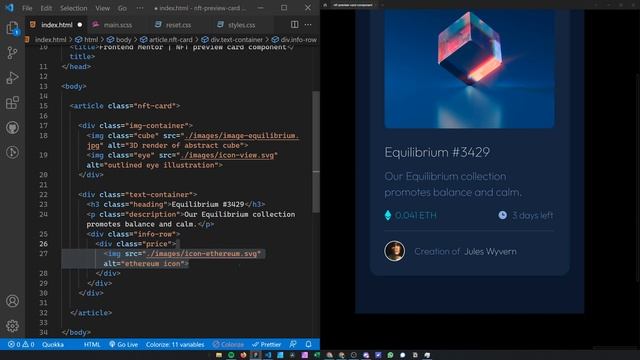Switch to the reset.css tab

pyautogui.click(x=178, y=25)
